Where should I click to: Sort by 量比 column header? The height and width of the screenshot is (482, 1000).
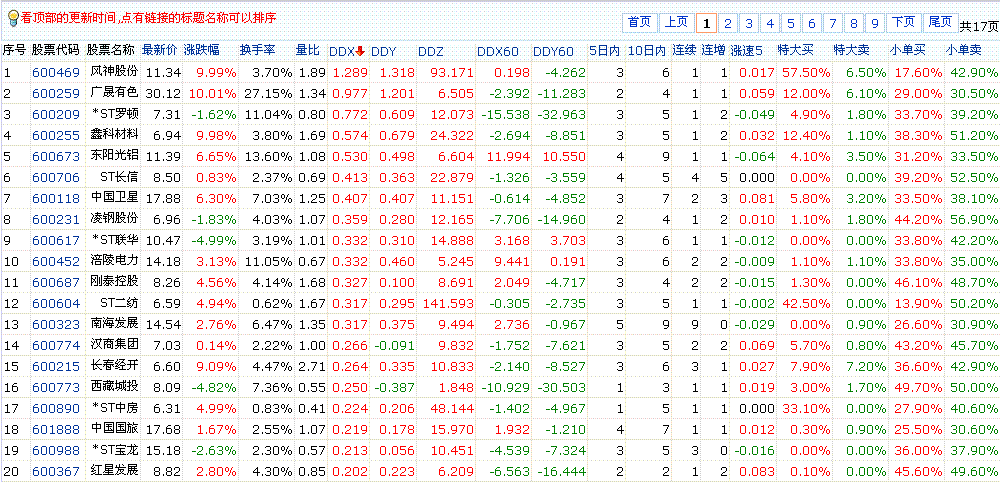pos(308,50)
